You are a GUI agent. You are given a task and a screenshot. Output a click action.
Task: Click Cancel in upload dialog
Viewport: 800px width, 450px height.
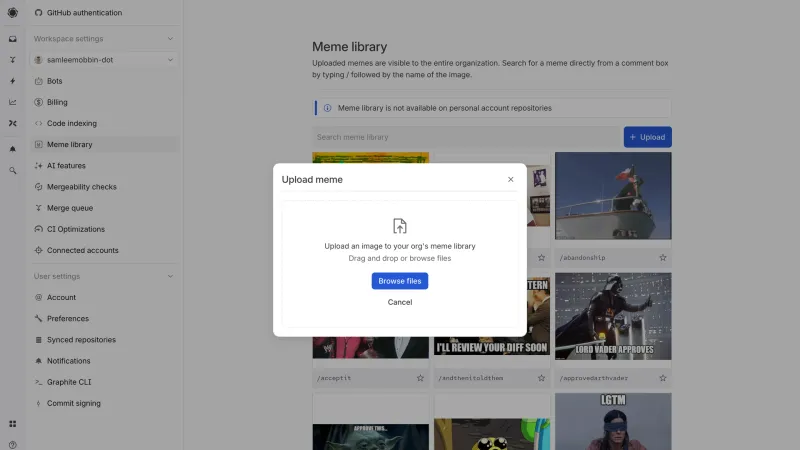tap(399, 302)
